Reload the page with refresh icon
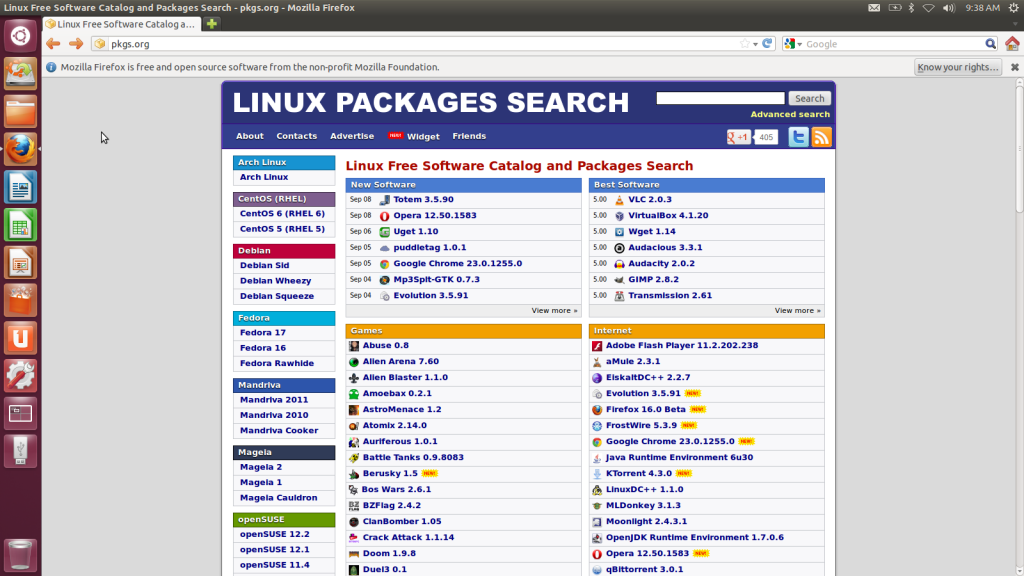The height and width of the screenshot is (576, 1024). [x=767, y=44]
